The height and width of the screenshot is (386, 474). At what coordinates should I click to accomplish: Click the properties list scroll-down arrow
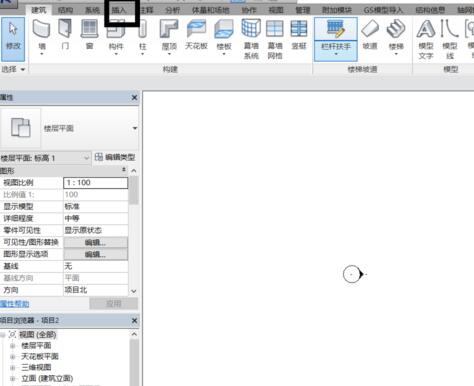[134, 291]
